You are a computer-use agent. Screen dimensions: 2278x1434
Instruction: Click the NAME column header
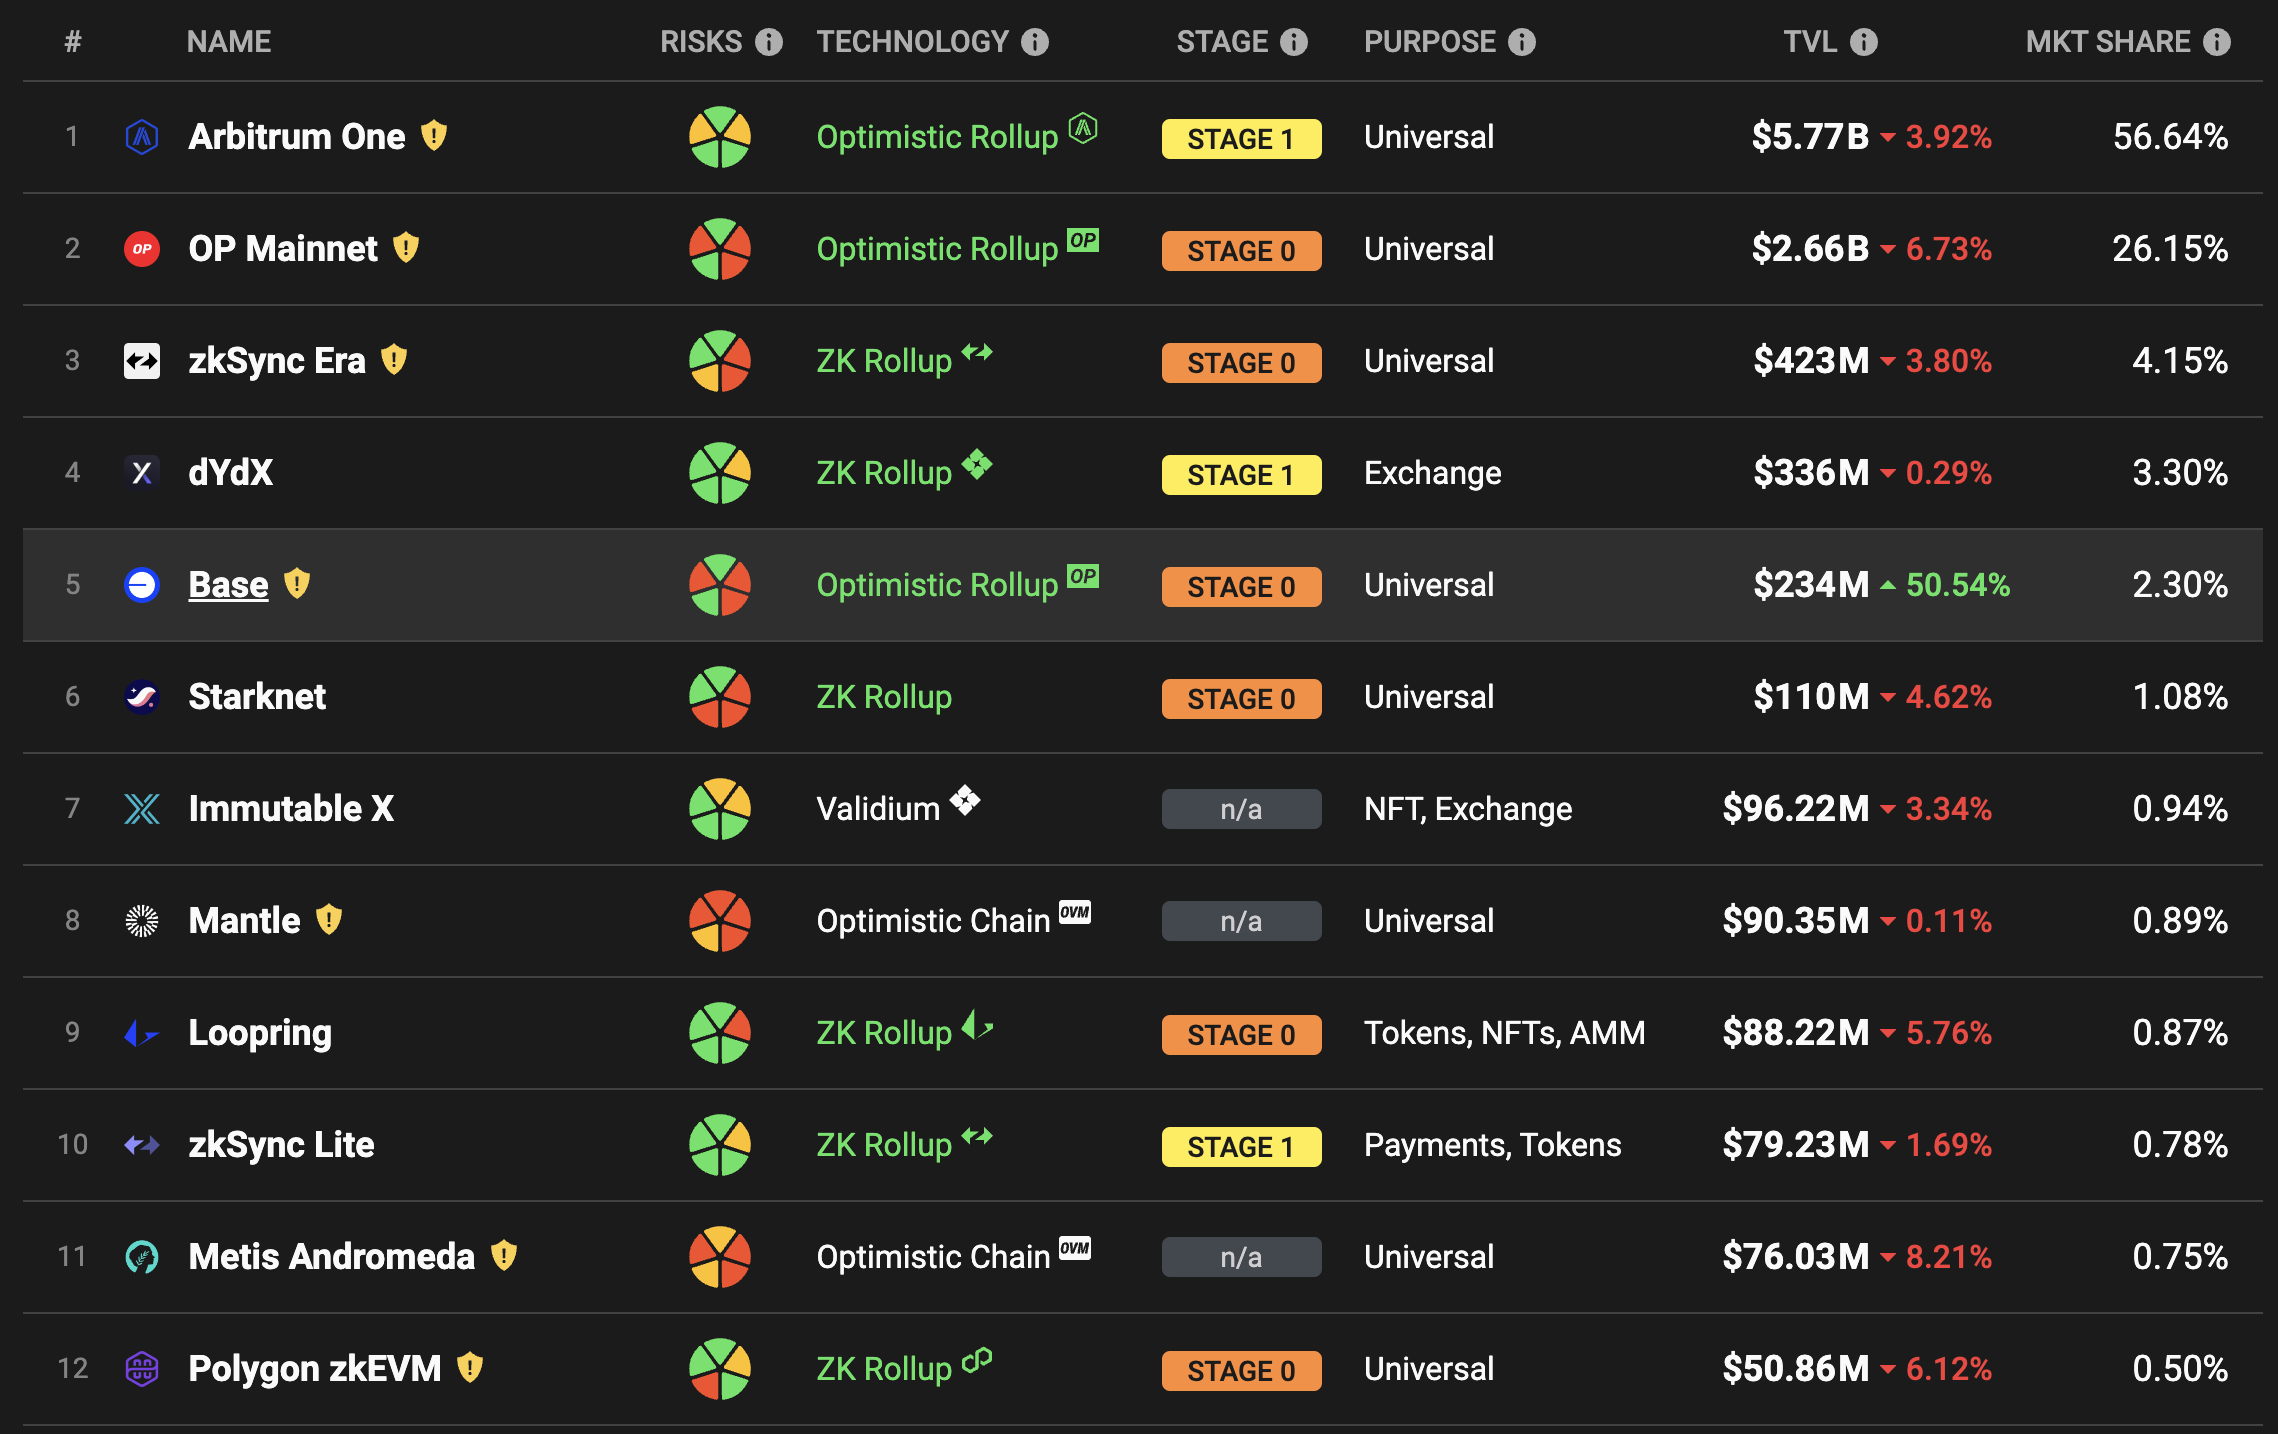pos(229,42)
